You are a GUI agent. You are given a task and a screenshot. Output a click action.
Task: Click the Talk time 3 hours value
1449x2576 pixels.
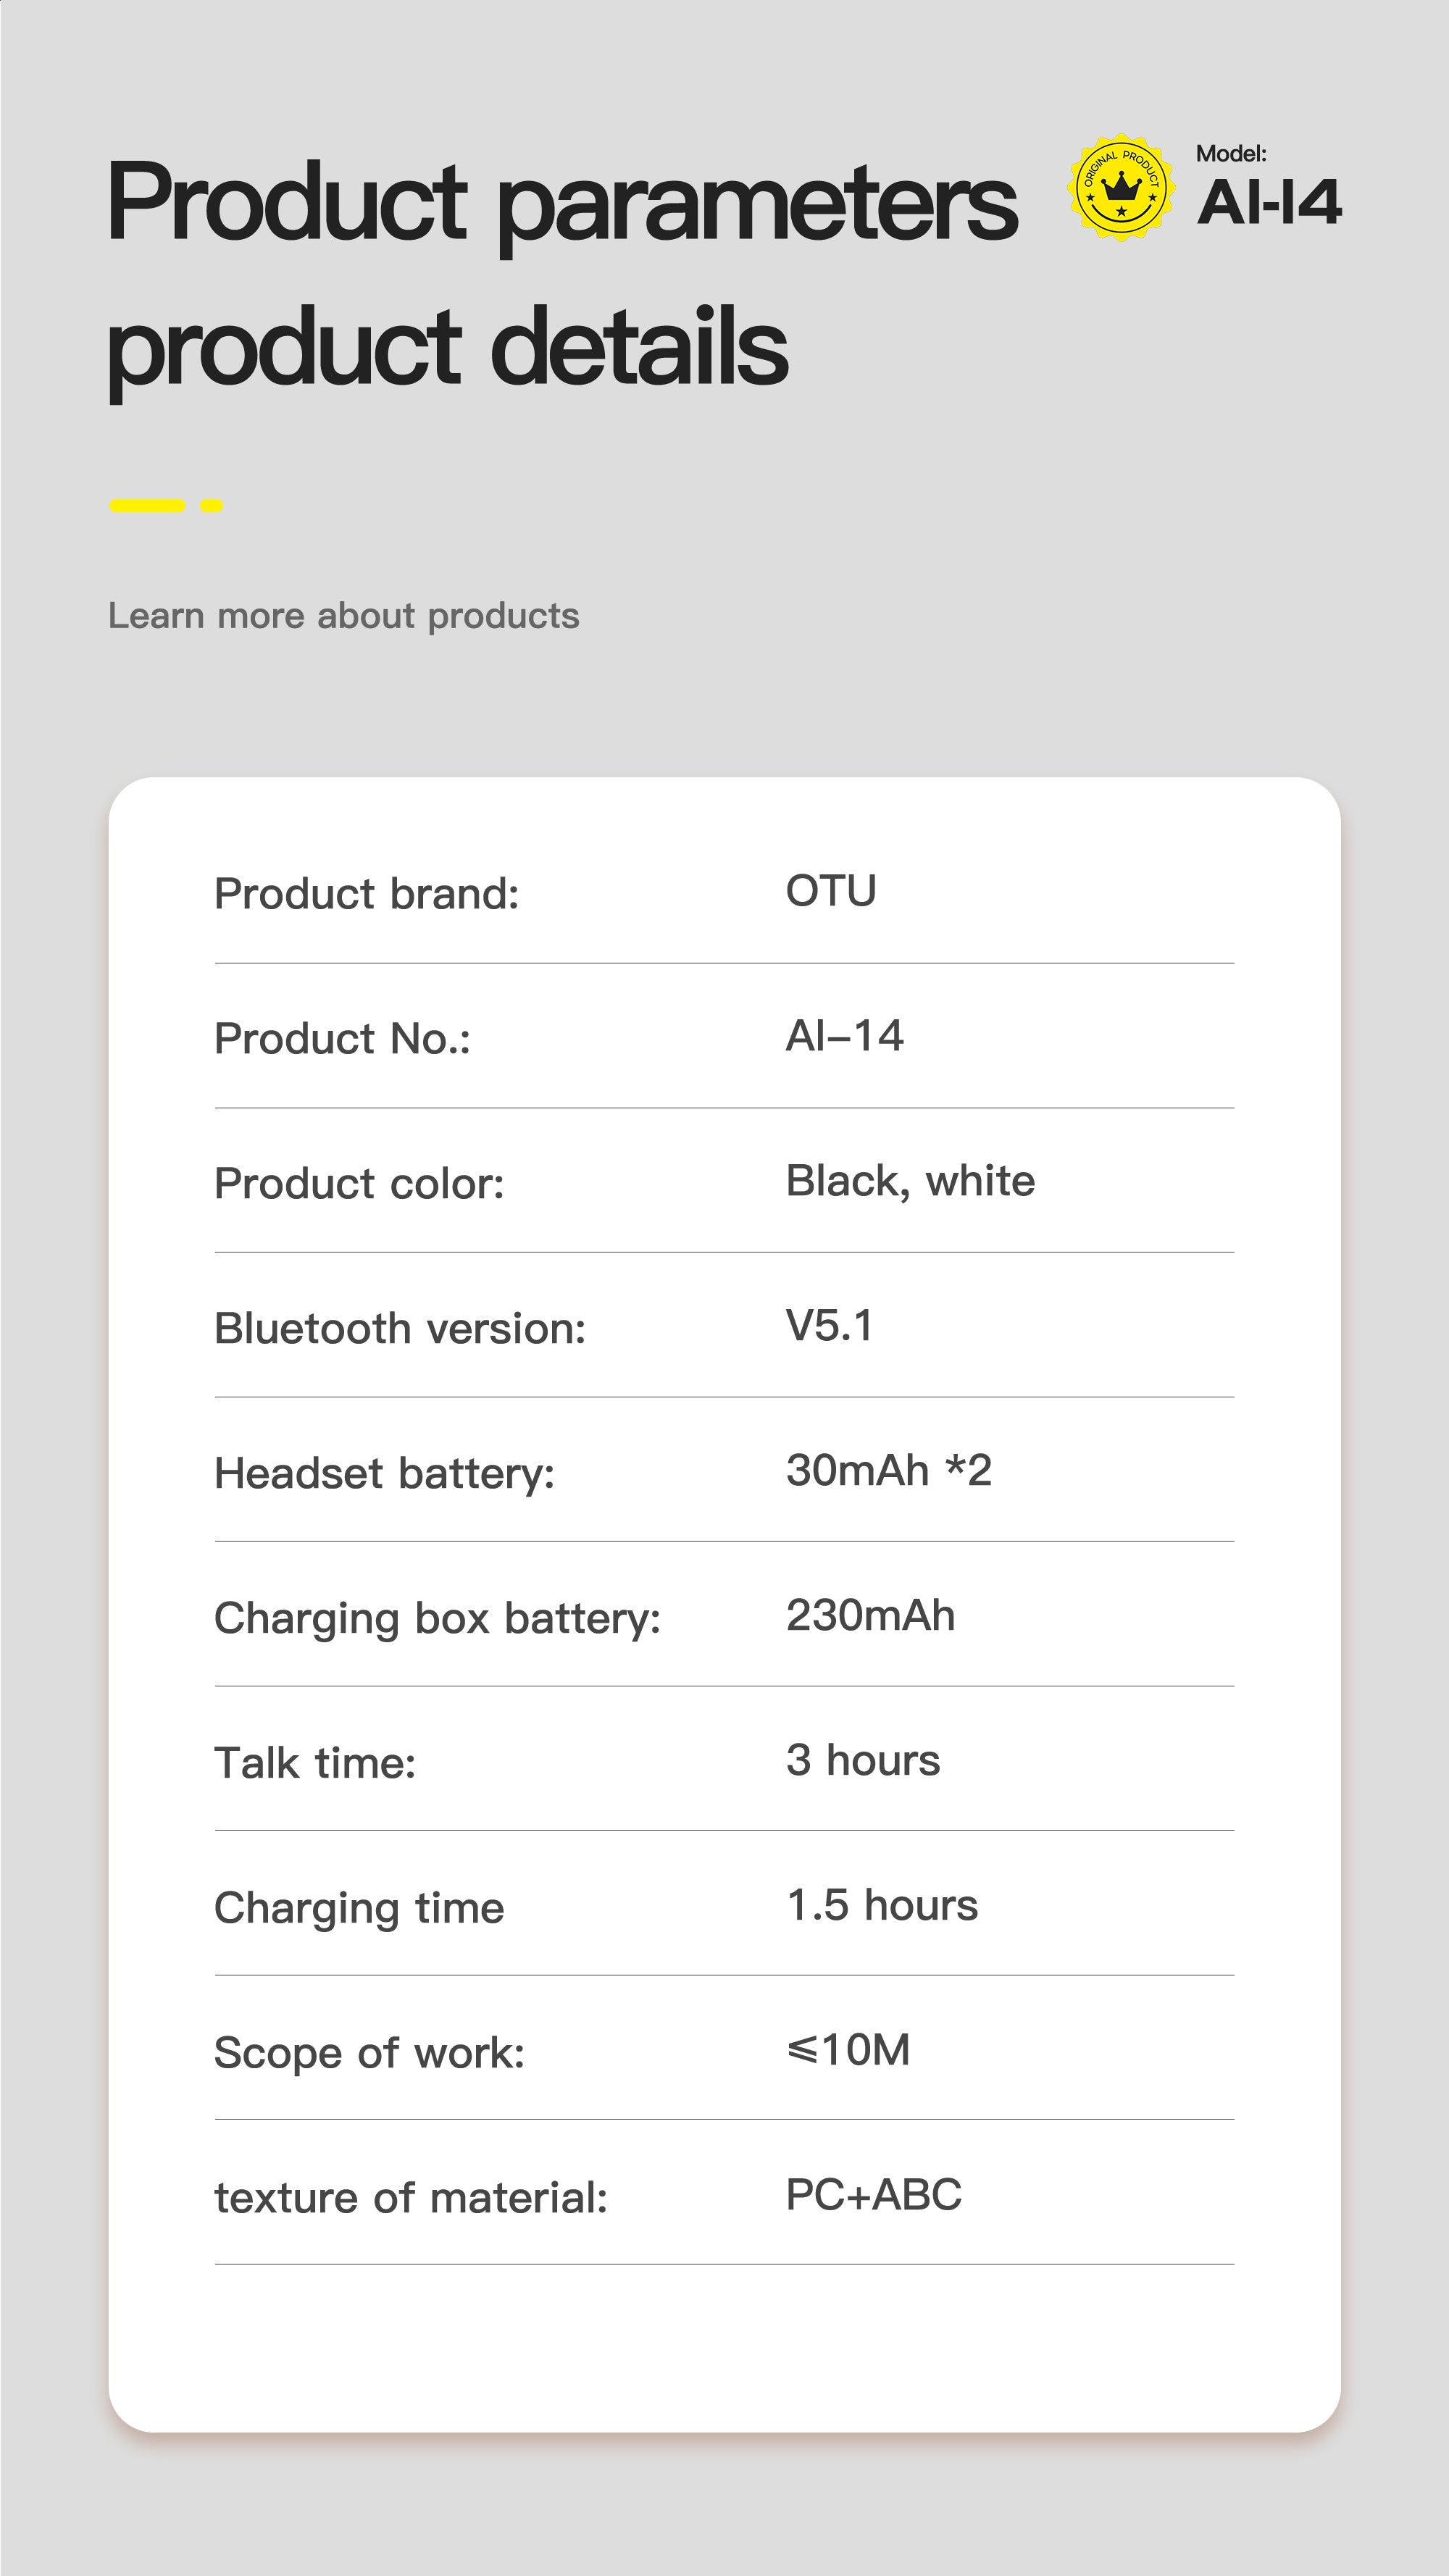[x=862, y=1760]
